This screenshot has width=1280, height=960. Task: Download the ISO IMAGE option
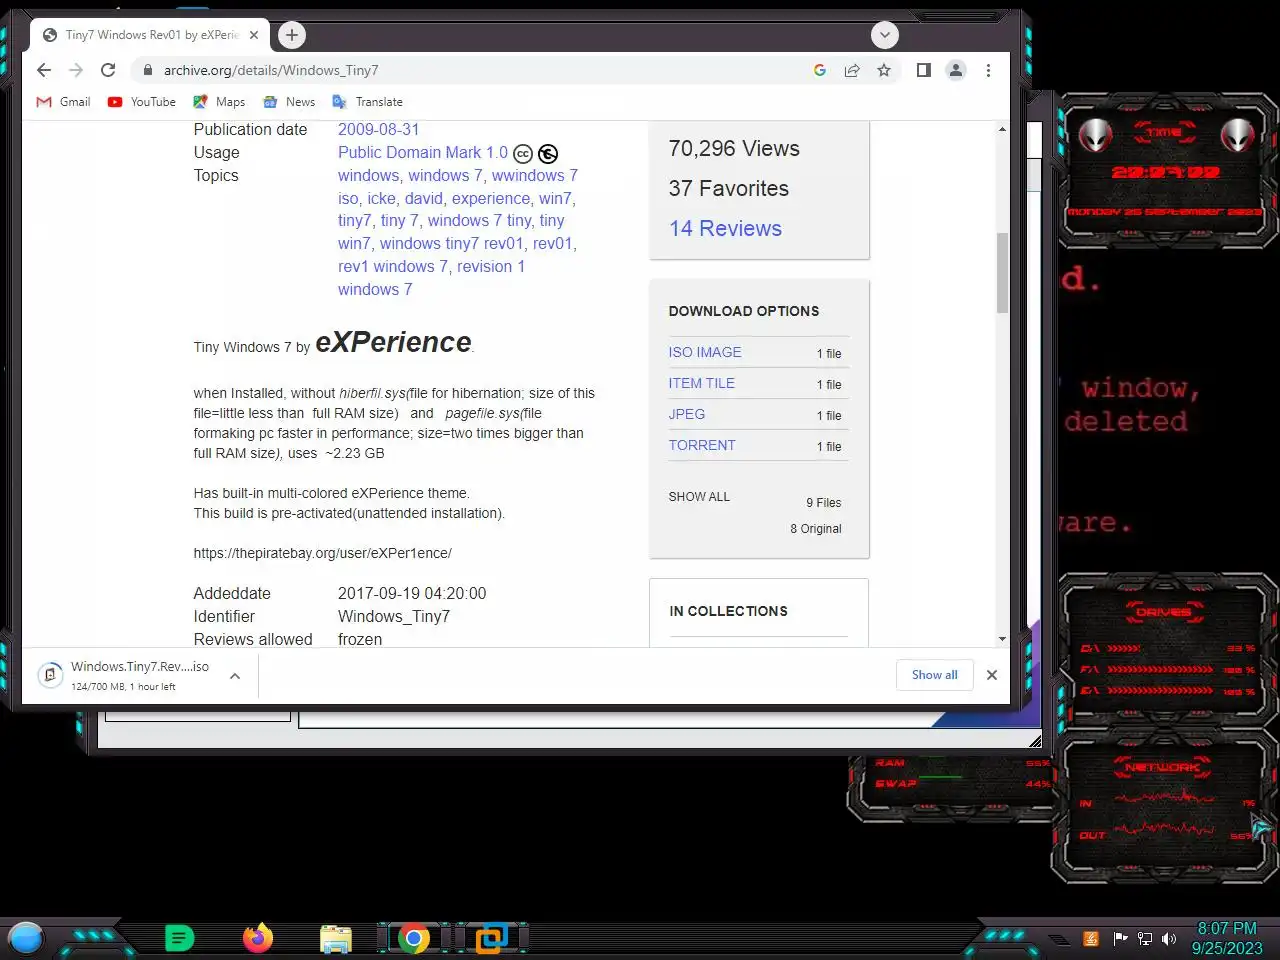(x=705, y=352)
